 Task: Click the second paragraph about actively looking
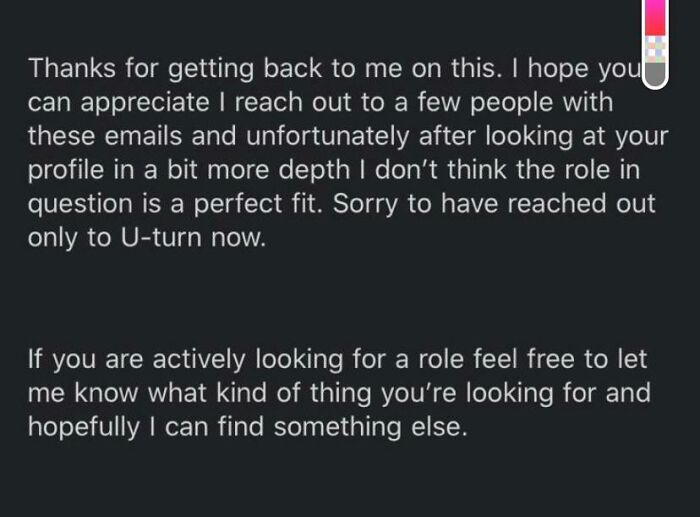[340, 393]
